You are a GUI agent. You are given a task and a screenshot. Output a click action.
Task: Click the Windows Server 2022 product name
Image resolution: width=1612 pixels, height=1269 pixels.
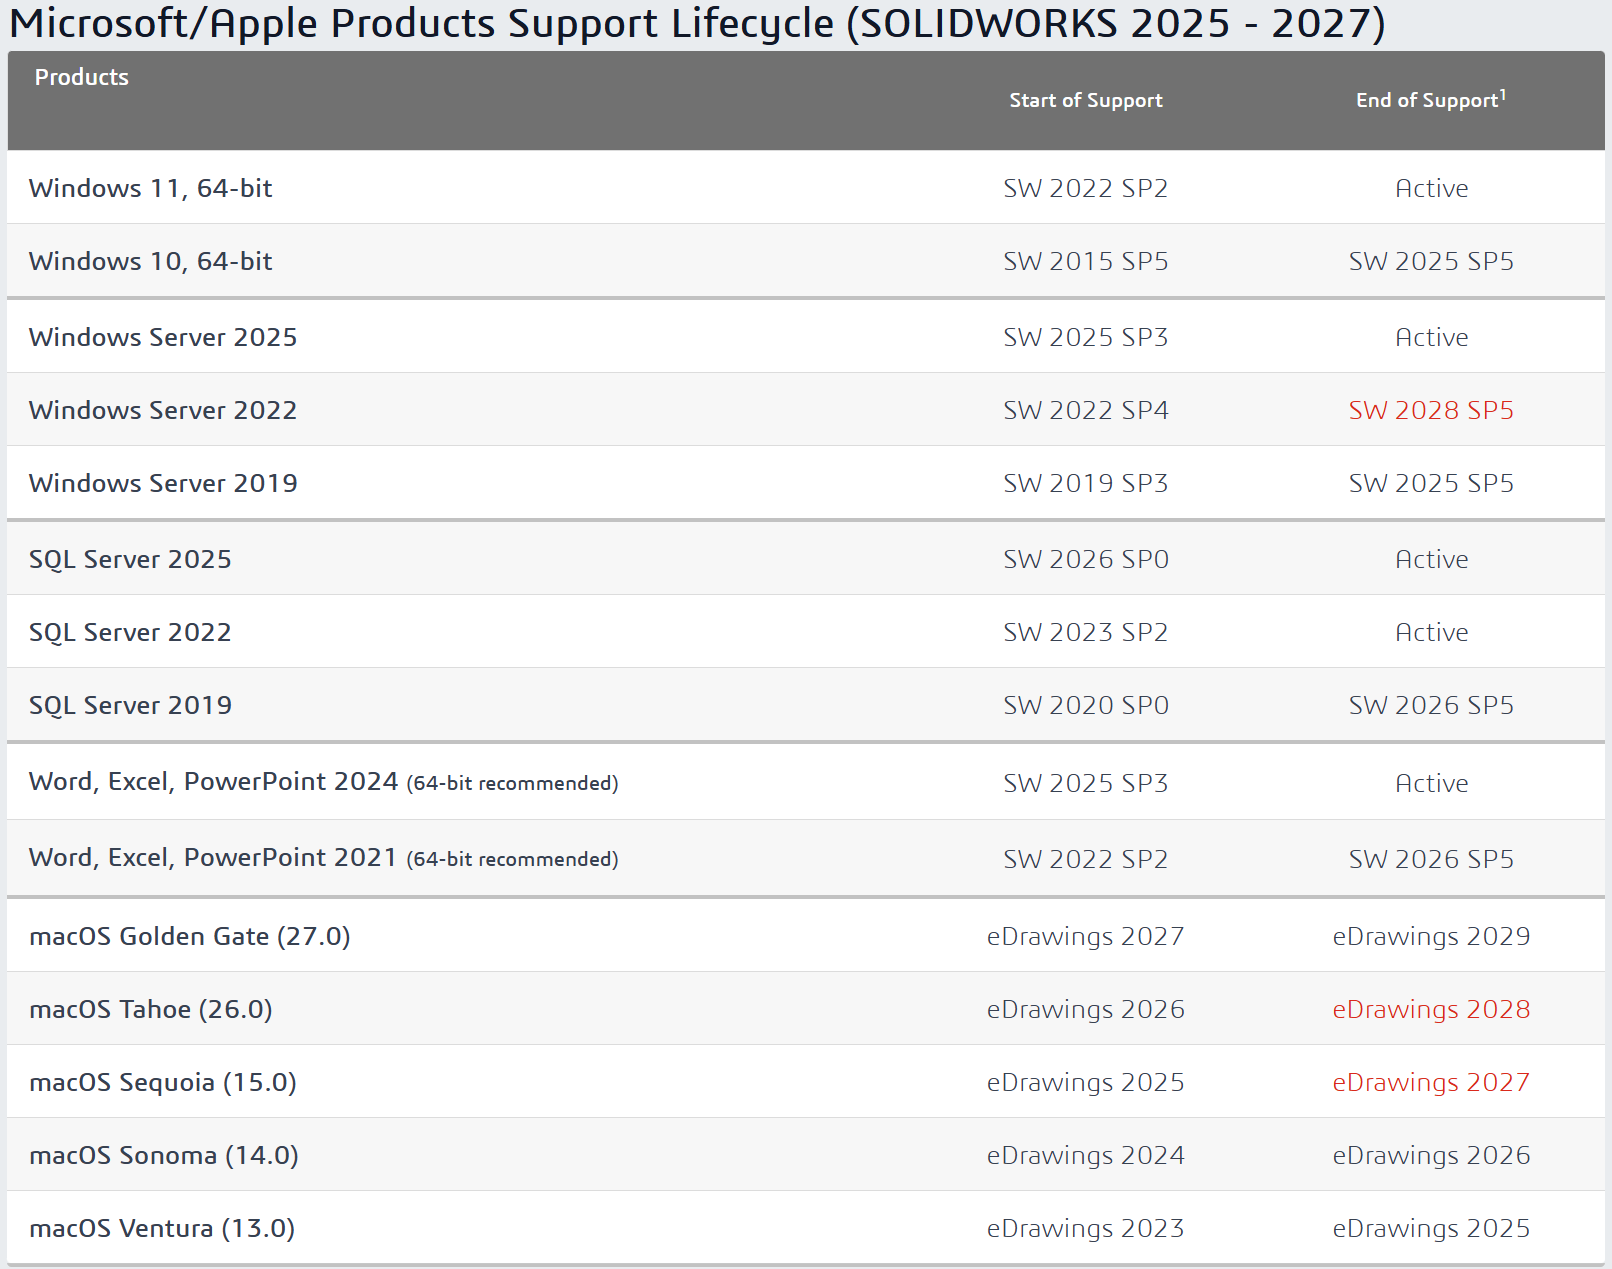pos(163,410)
